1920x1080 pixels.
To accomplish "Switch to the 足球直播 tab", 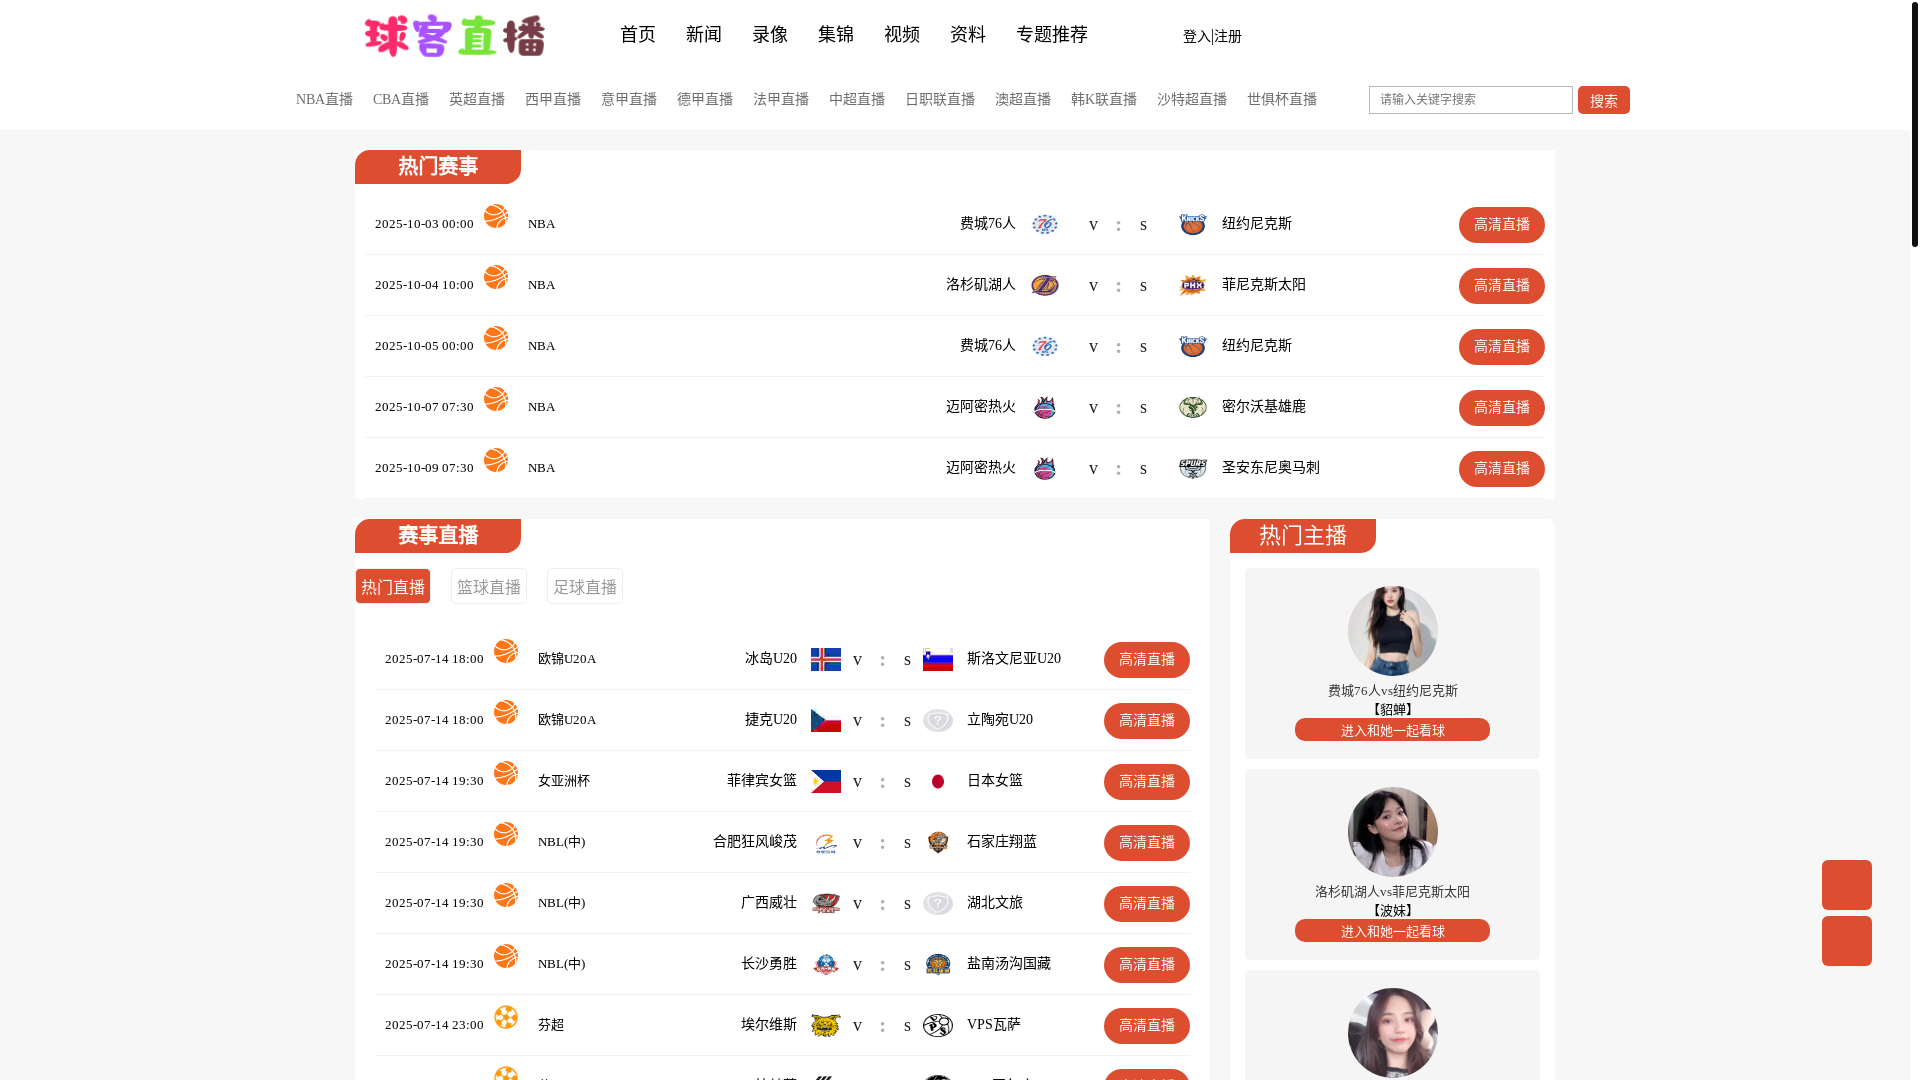I will point(585,586).
